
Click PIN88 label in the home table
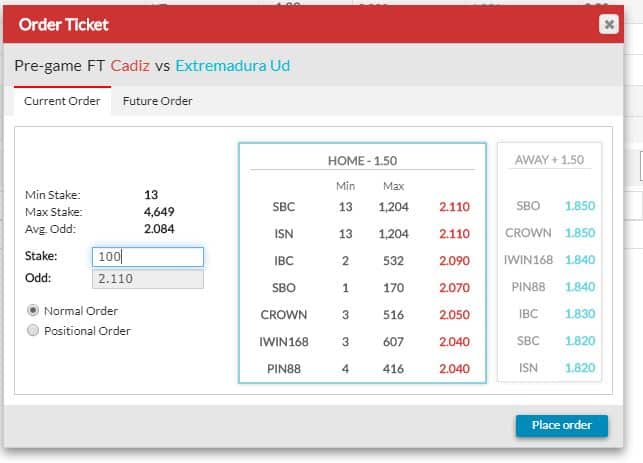284,369
